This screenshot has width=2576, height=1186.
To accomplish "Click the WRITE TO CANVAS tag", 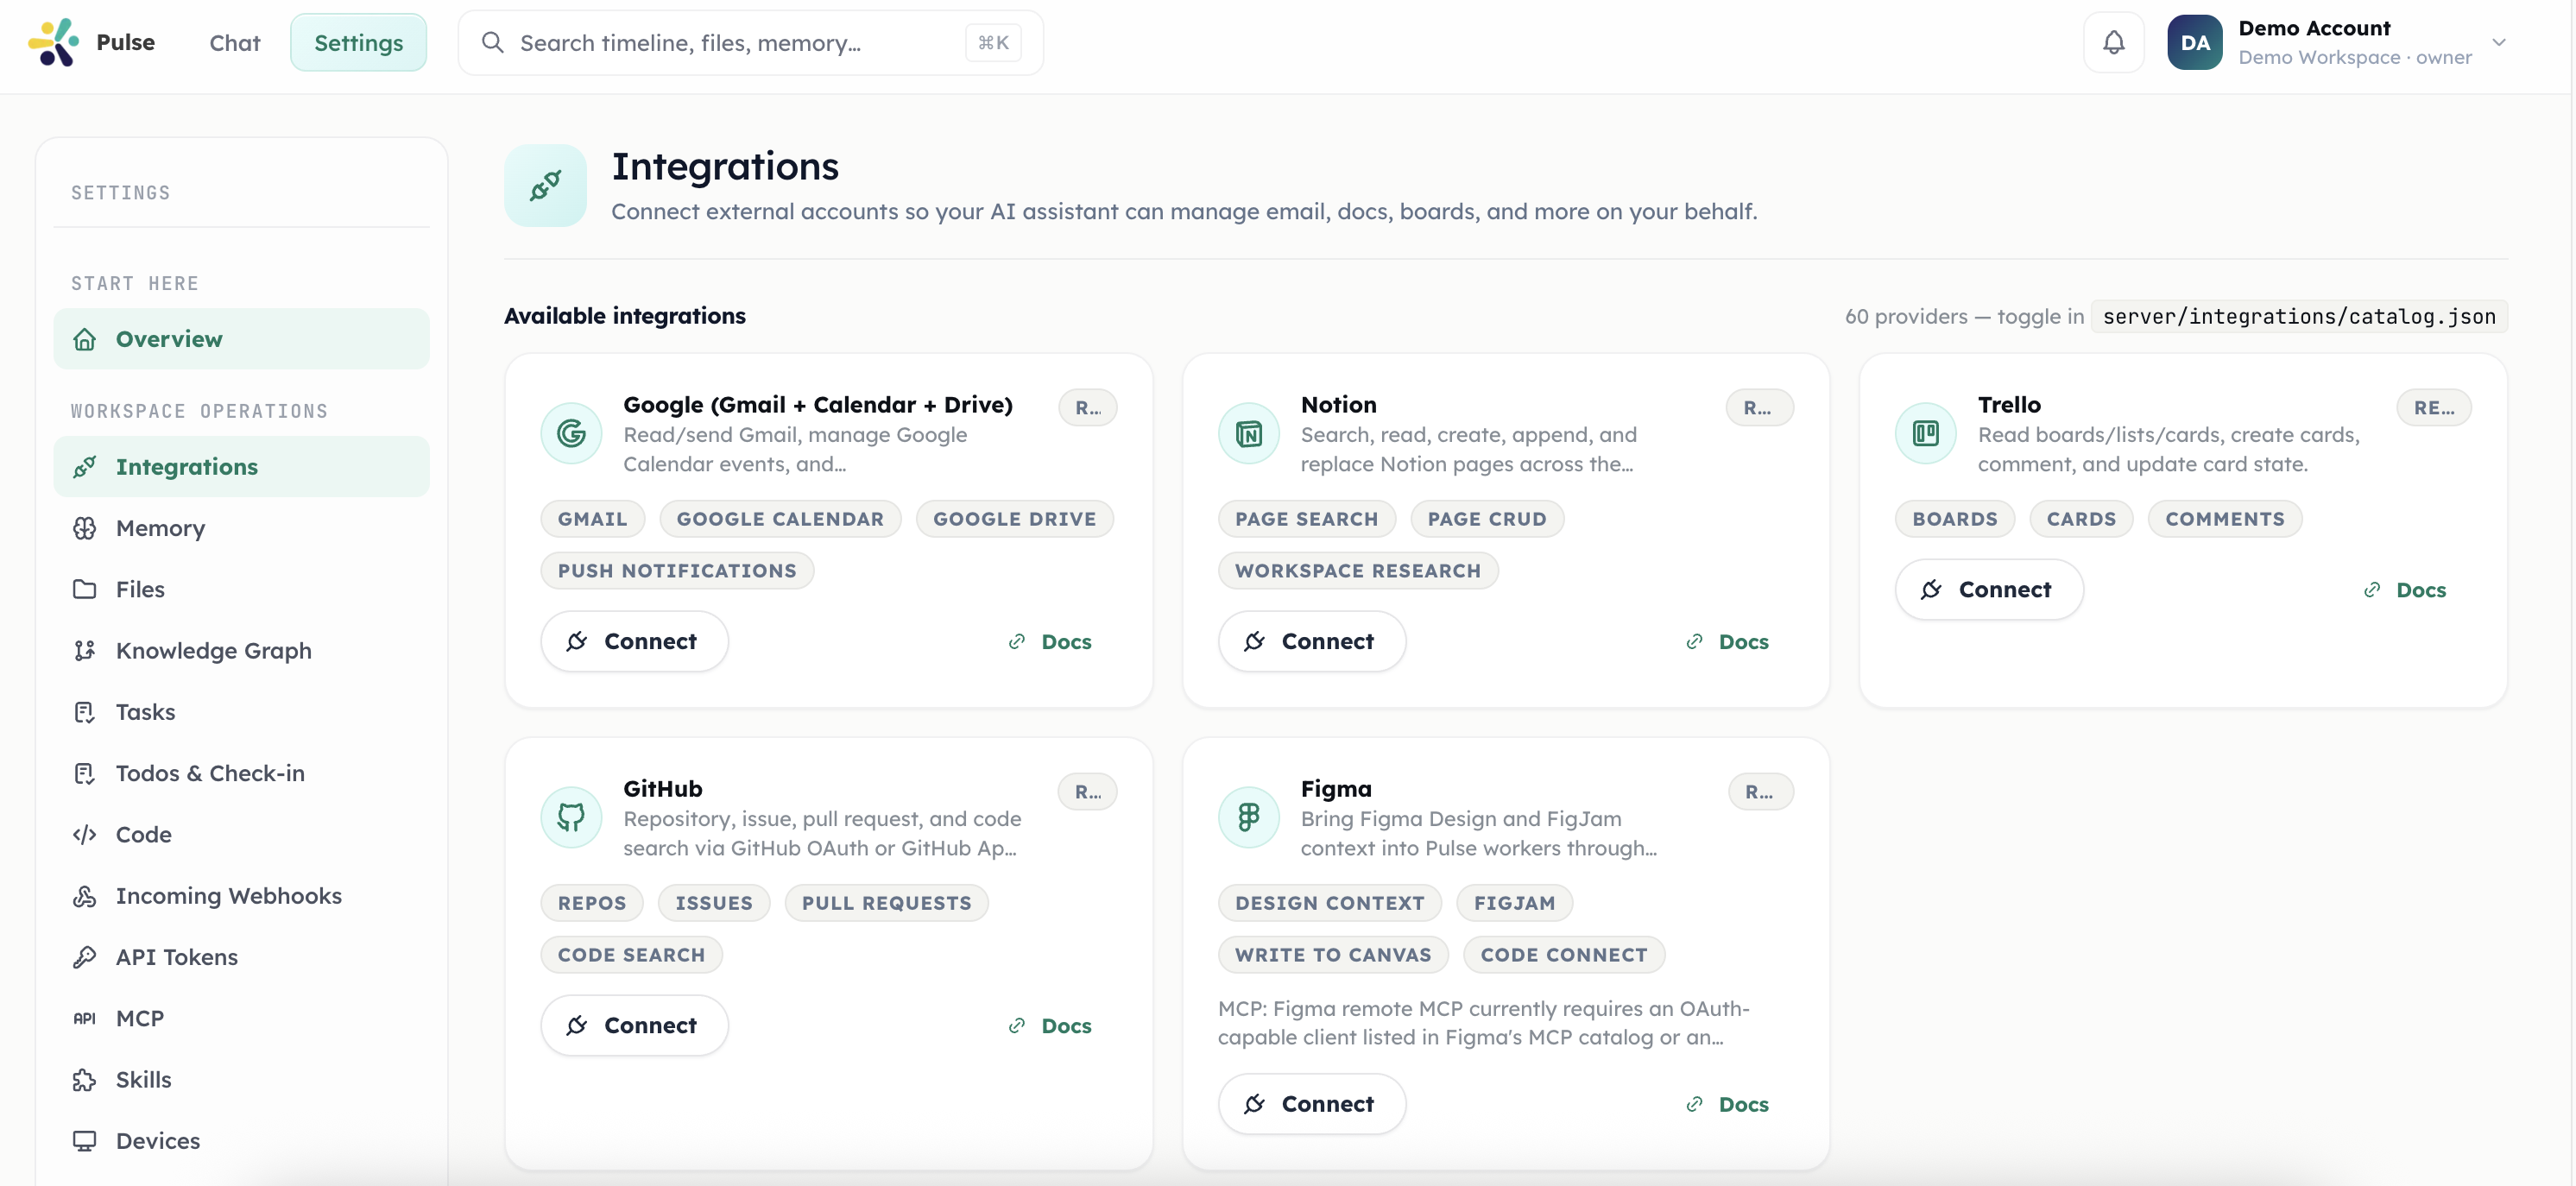I will pos(1332,954).
